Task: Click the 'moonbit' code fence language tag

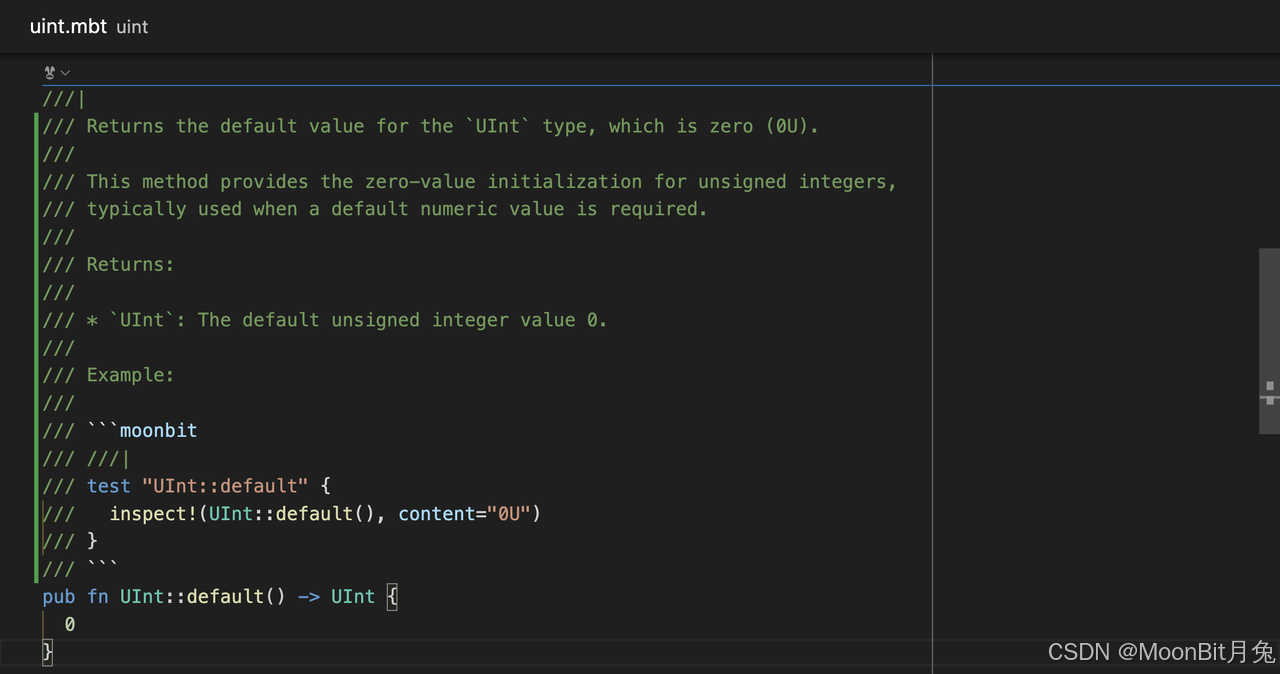Action: 158,430
